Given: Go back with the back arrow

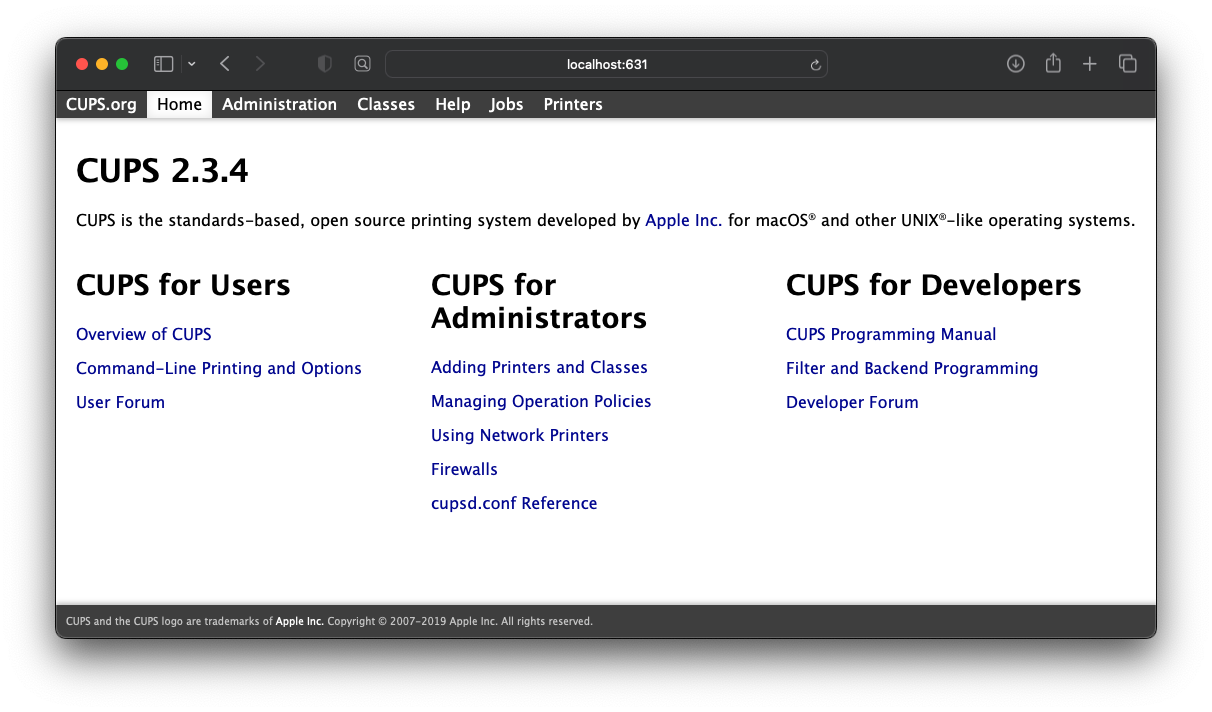Looking at the screenshot, I should [x=225, y=64].
